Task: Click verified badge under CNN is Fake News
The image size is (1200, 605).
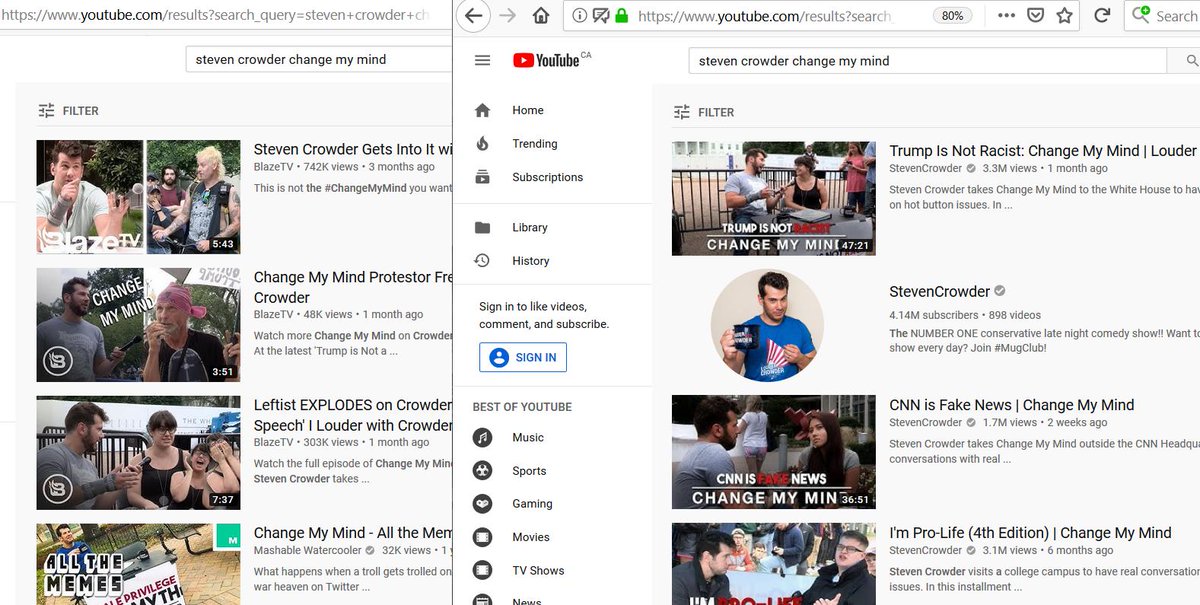Action: coord(970,423)
